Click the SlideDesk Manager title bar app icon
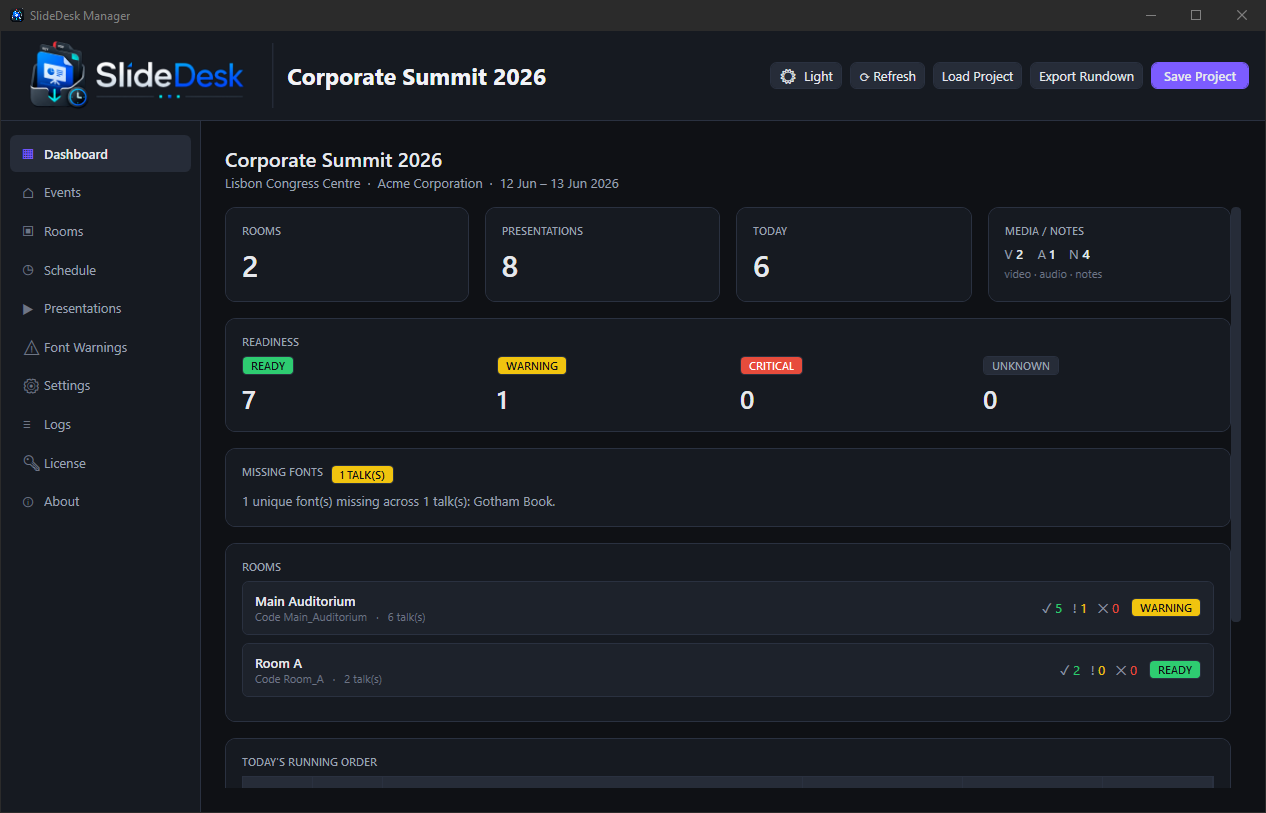This screenshot has height=813, width=1266. 16,15
